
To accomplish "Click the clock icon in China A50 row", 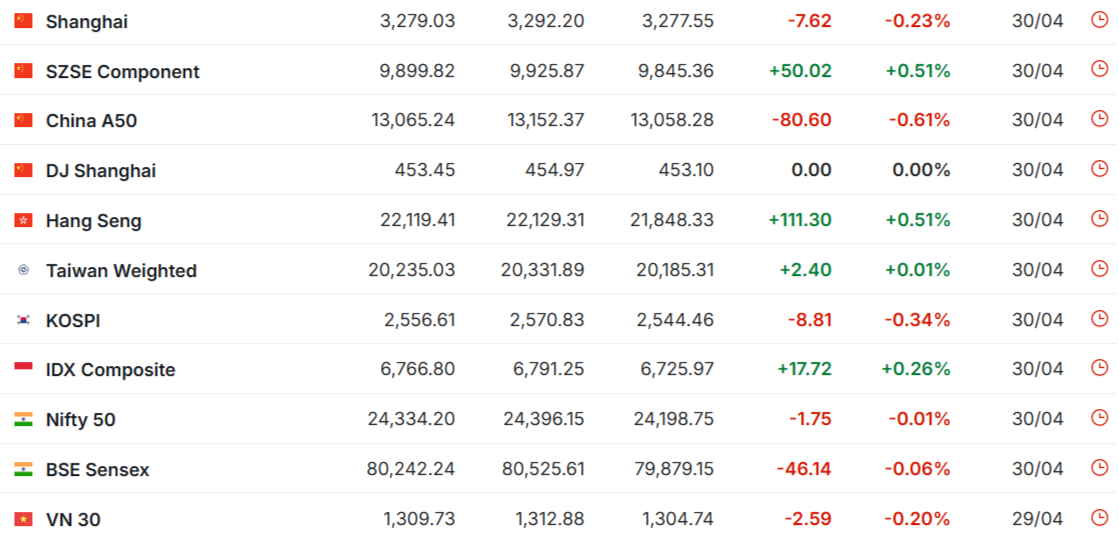I will coord(1100,119).
